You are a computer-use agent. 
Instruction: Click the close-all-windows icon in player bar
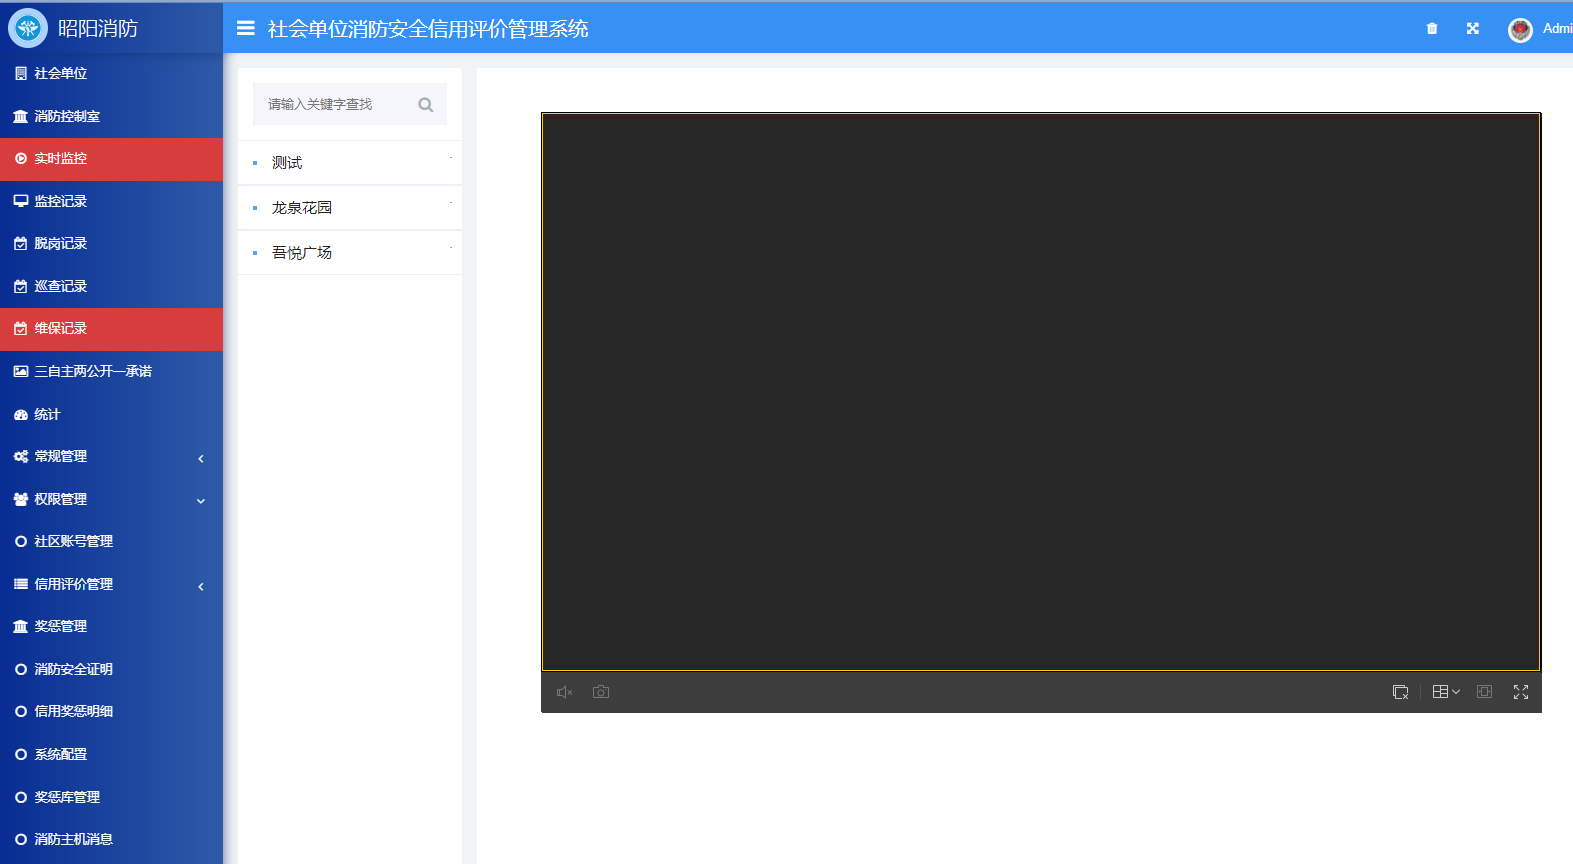click(1400, 692)
